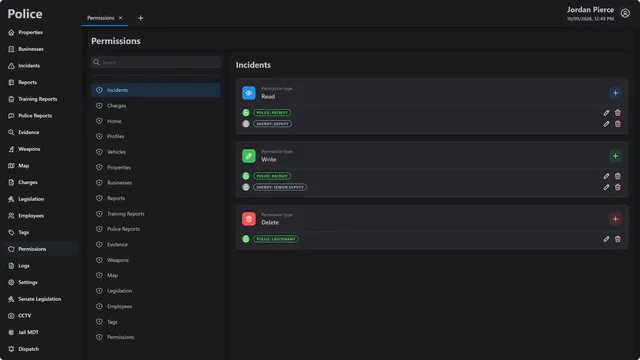Viewport: 640px width, 360px height.
Task: Add a role to Delete permission
Action: coord(615,219)
